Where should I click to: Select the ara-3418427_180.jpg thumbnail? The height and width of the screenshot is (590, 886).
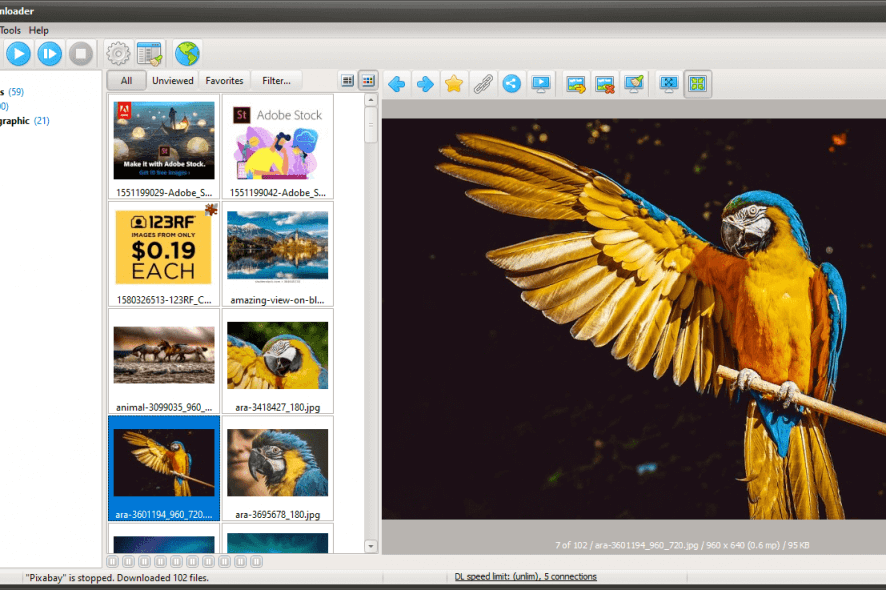tap(277, 361)
